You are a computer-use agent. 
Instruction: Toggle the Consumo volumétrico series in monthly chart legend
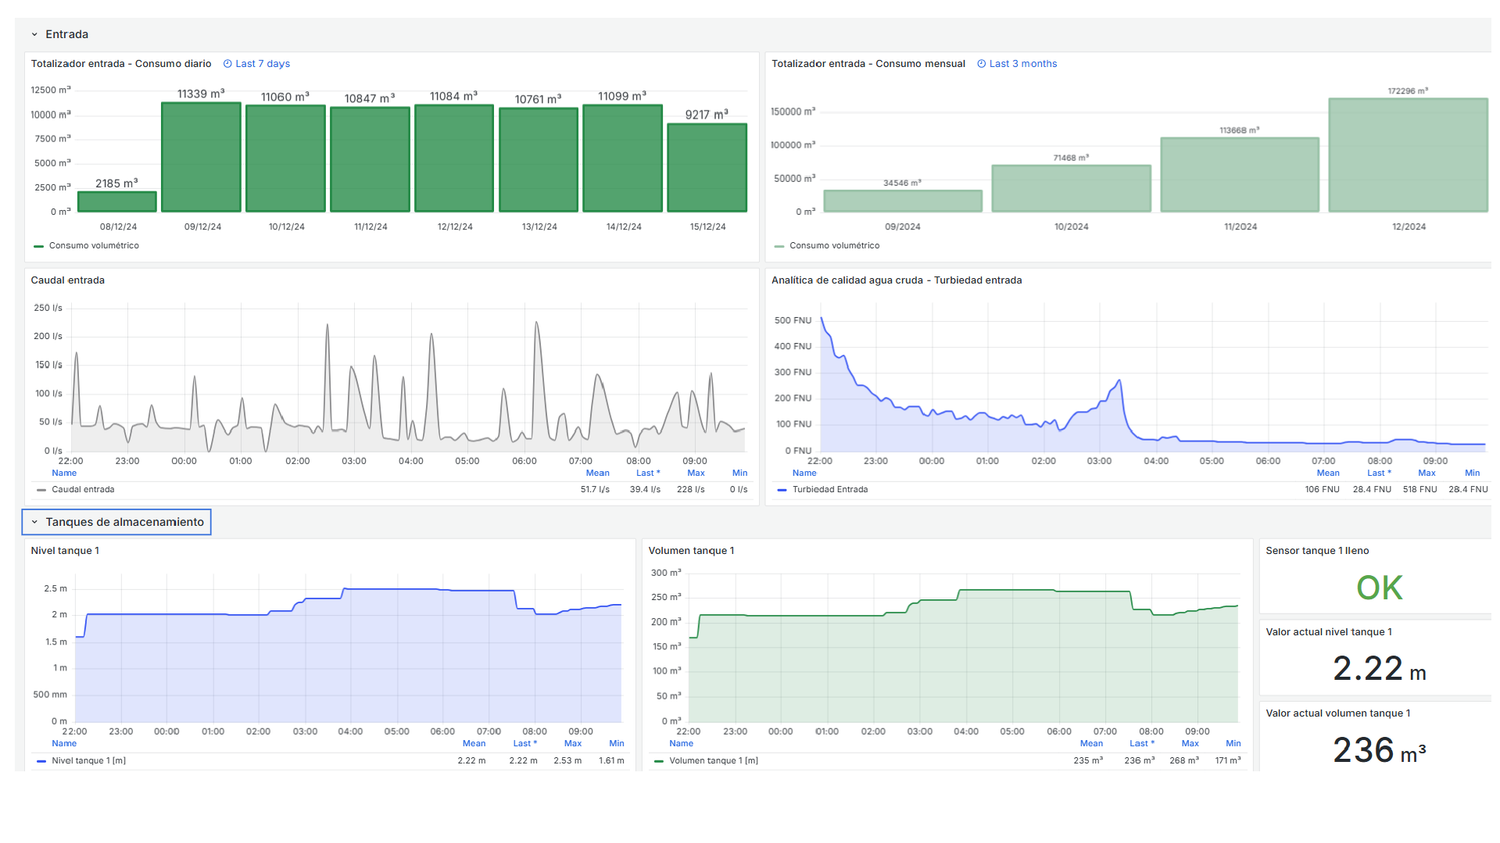point(834,246)
